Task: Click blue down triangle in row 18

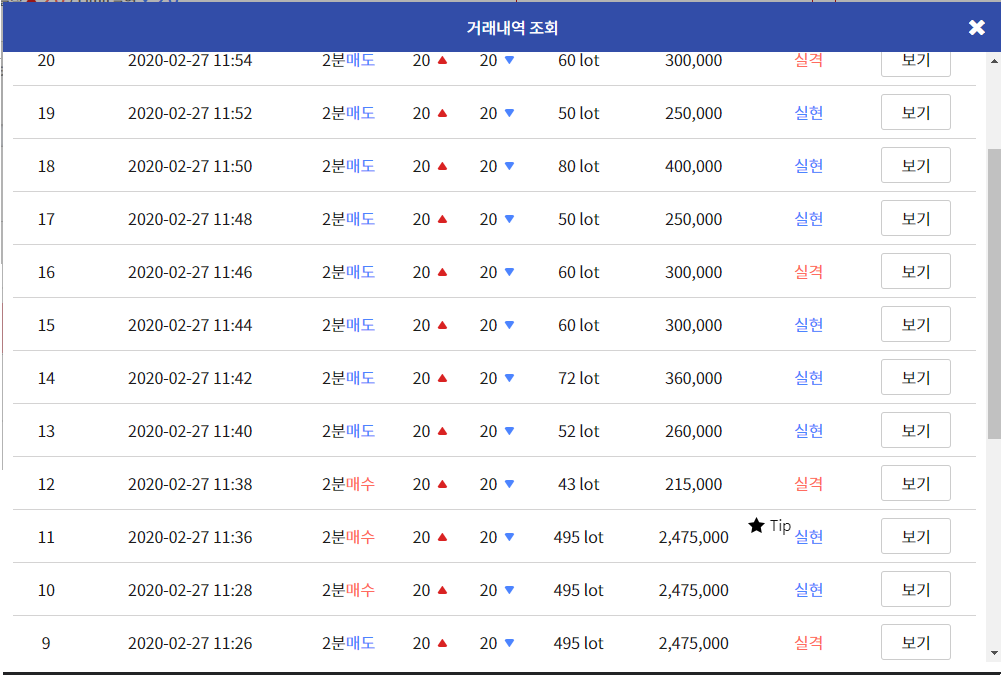Action: [509, 166]
